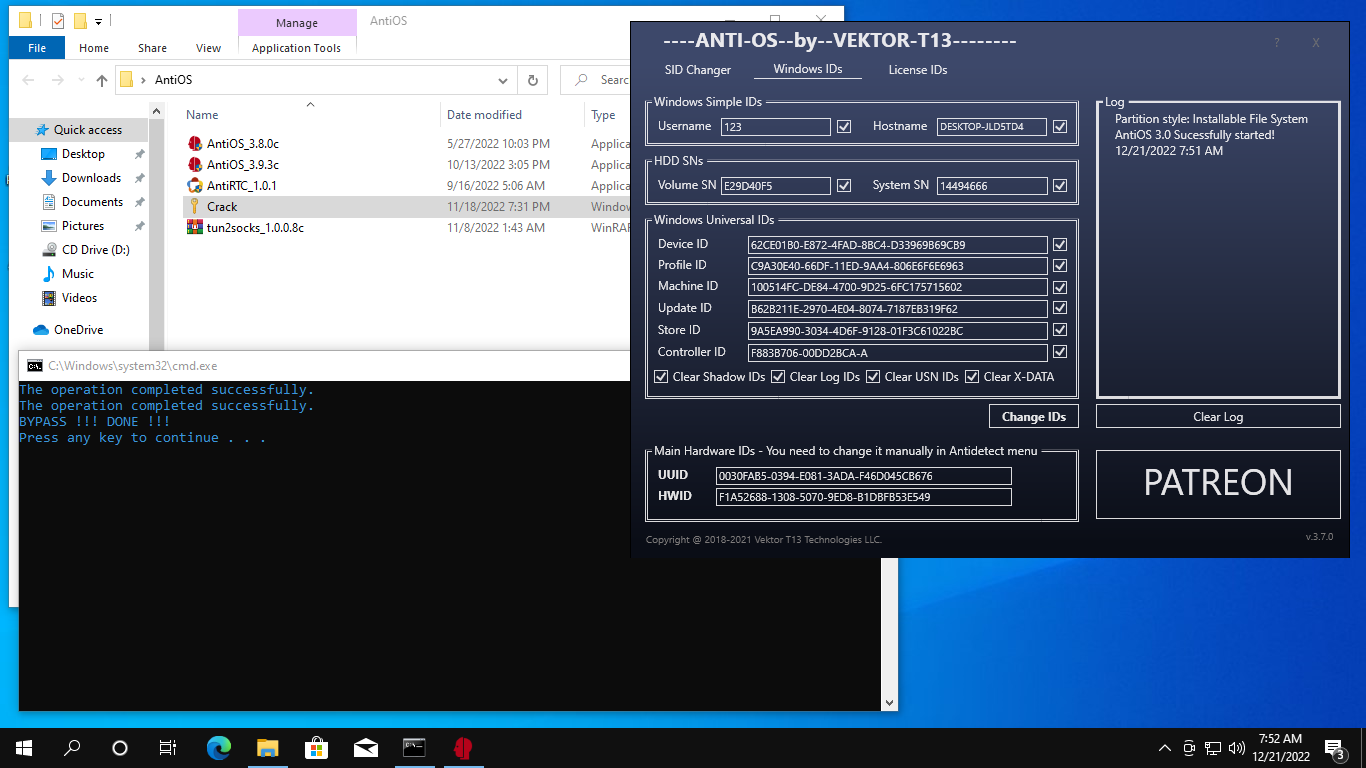Viewport: 1366px width, 768px height.
Task: Sort files by Name column
Action: 202,115
